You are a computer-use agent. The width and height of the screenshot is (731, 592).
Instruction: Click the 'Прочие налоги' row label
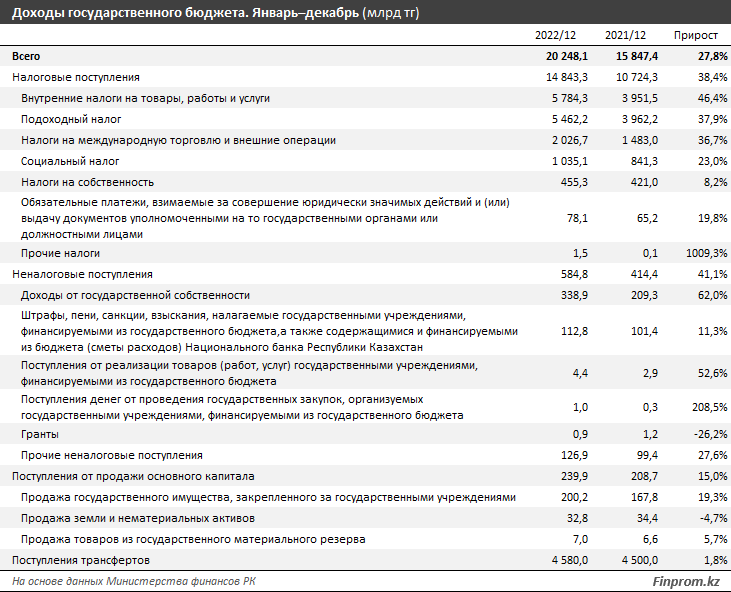point(61,254)
